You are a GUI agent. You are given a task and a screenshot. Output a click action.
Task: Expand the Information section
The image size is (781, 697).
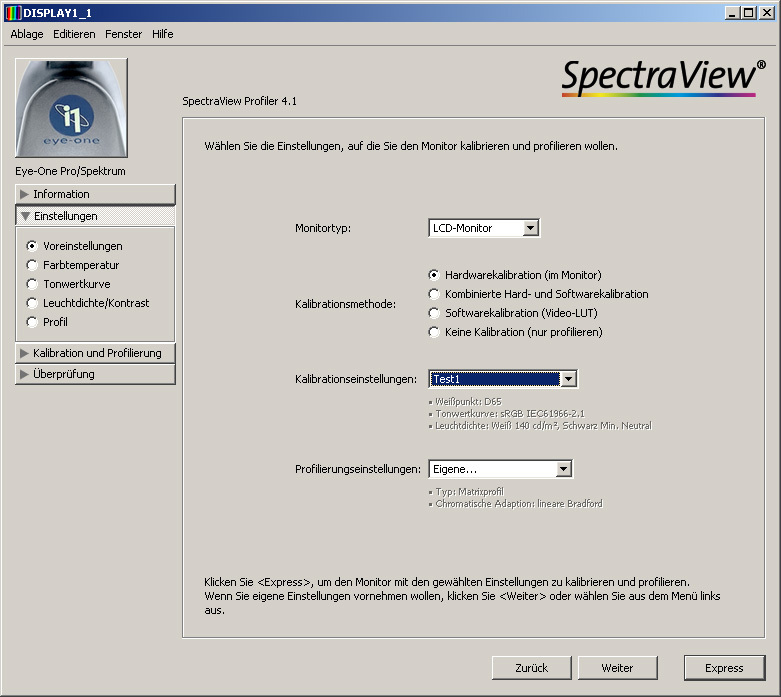pos(95,194)
